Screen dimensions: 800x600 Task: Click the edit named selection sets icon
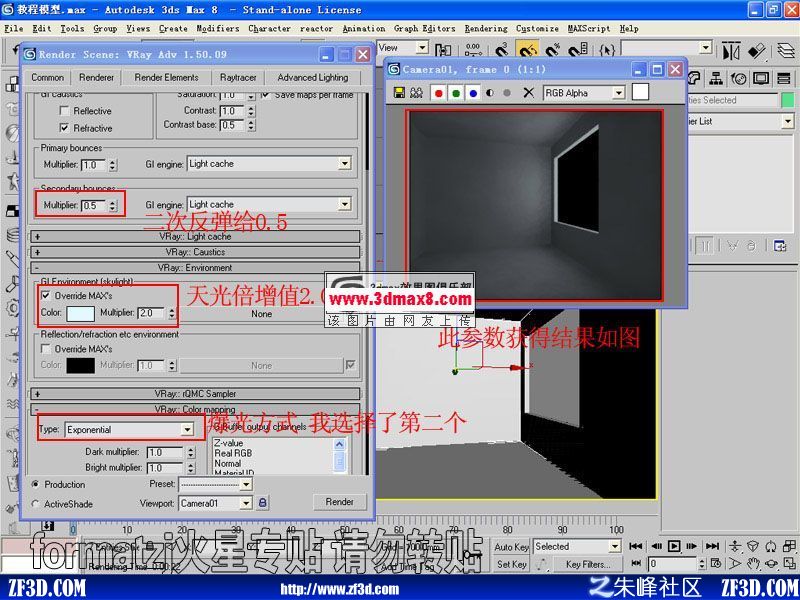pyautogui.click(x=607, y=49)
